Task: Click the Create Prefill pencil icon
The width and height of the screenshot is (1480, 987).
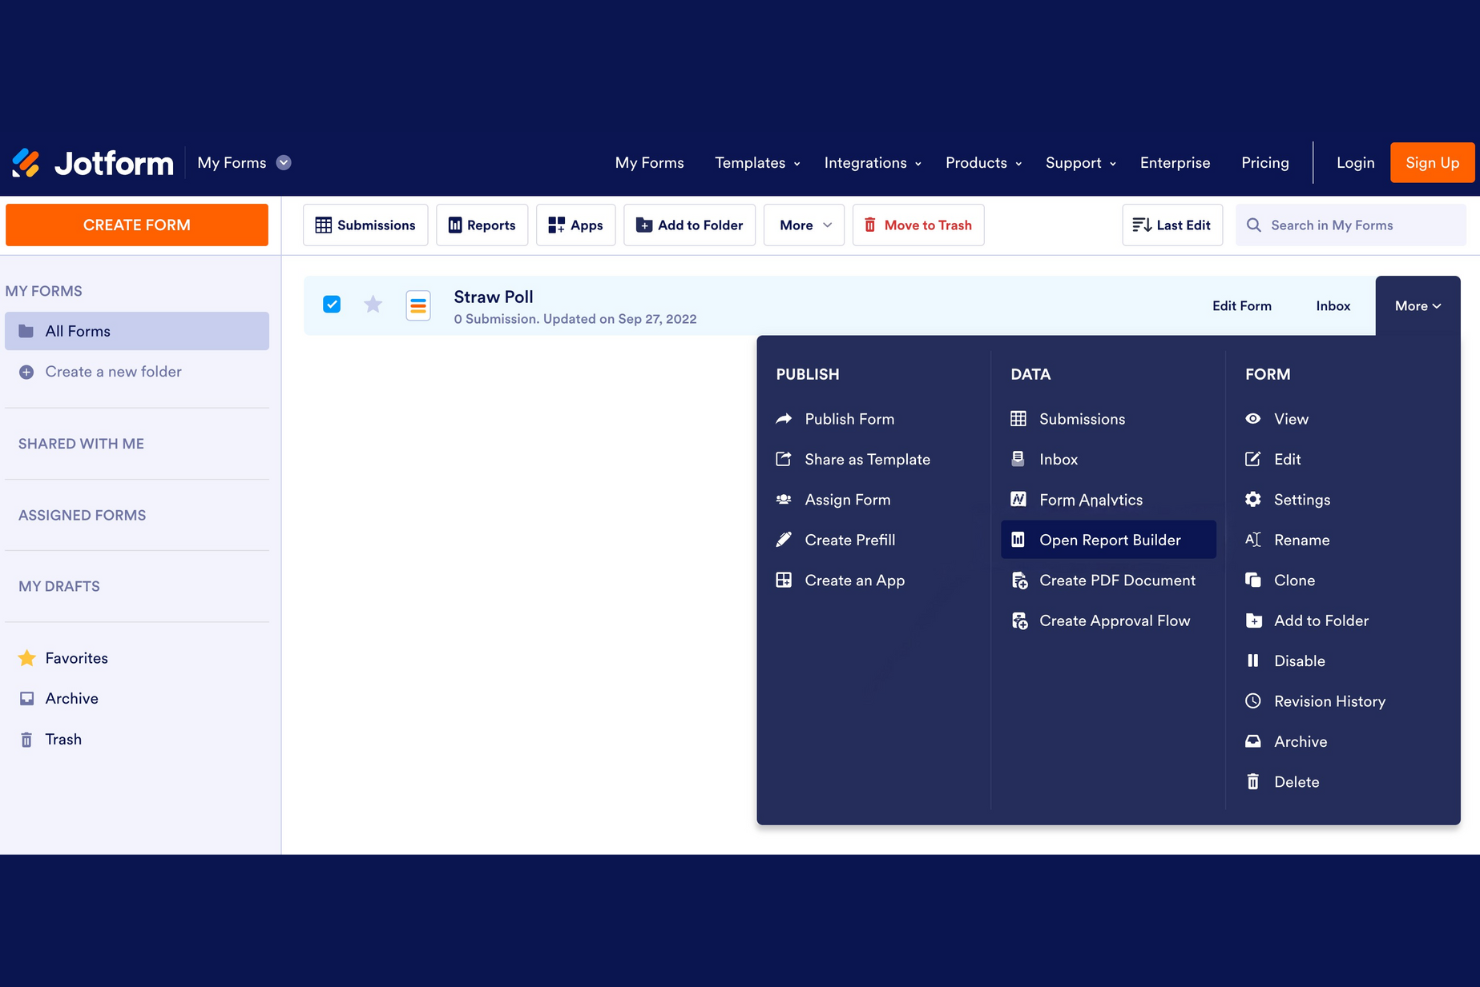Action: (784, 540)
